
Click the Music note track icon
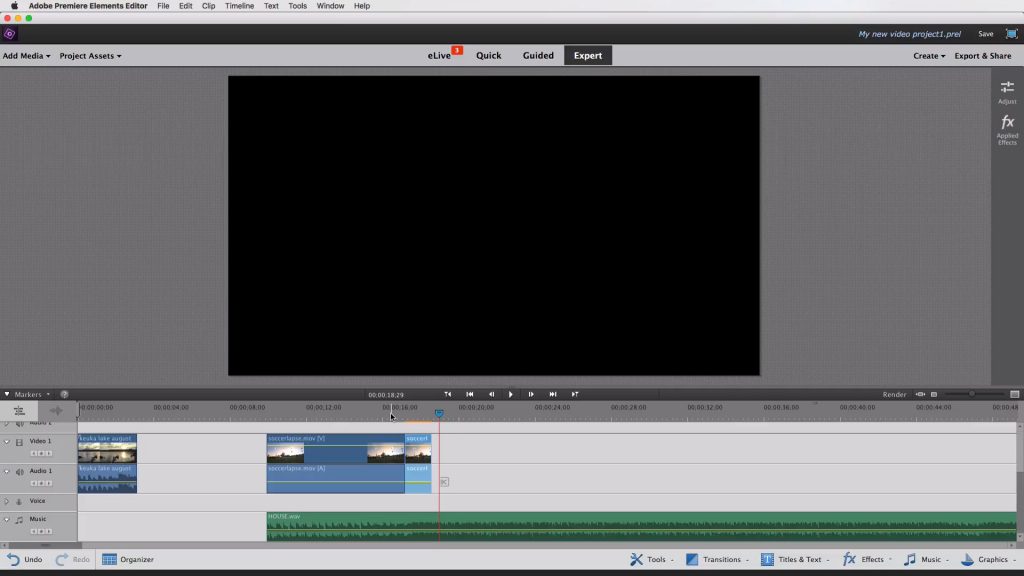[x=20, y=520]
